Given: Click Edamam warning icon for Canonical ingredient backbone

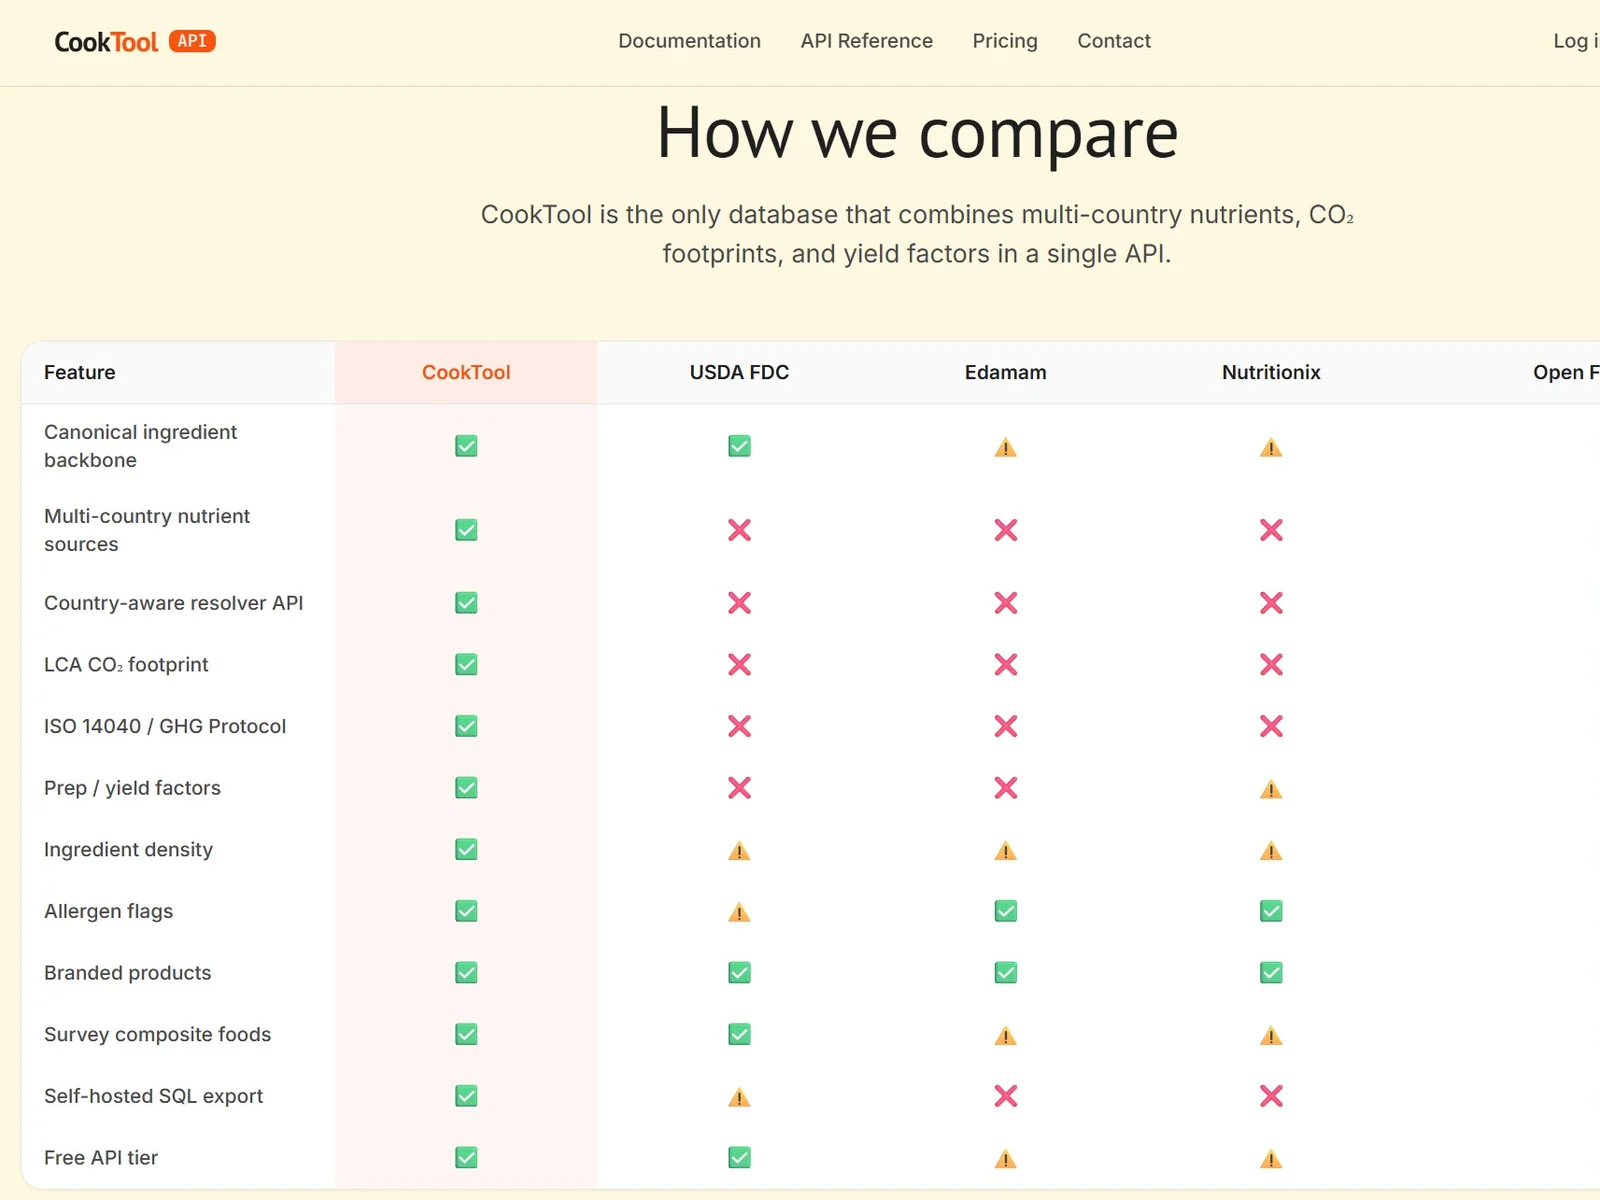Looking at the screenshot, I should [1005, 447].
